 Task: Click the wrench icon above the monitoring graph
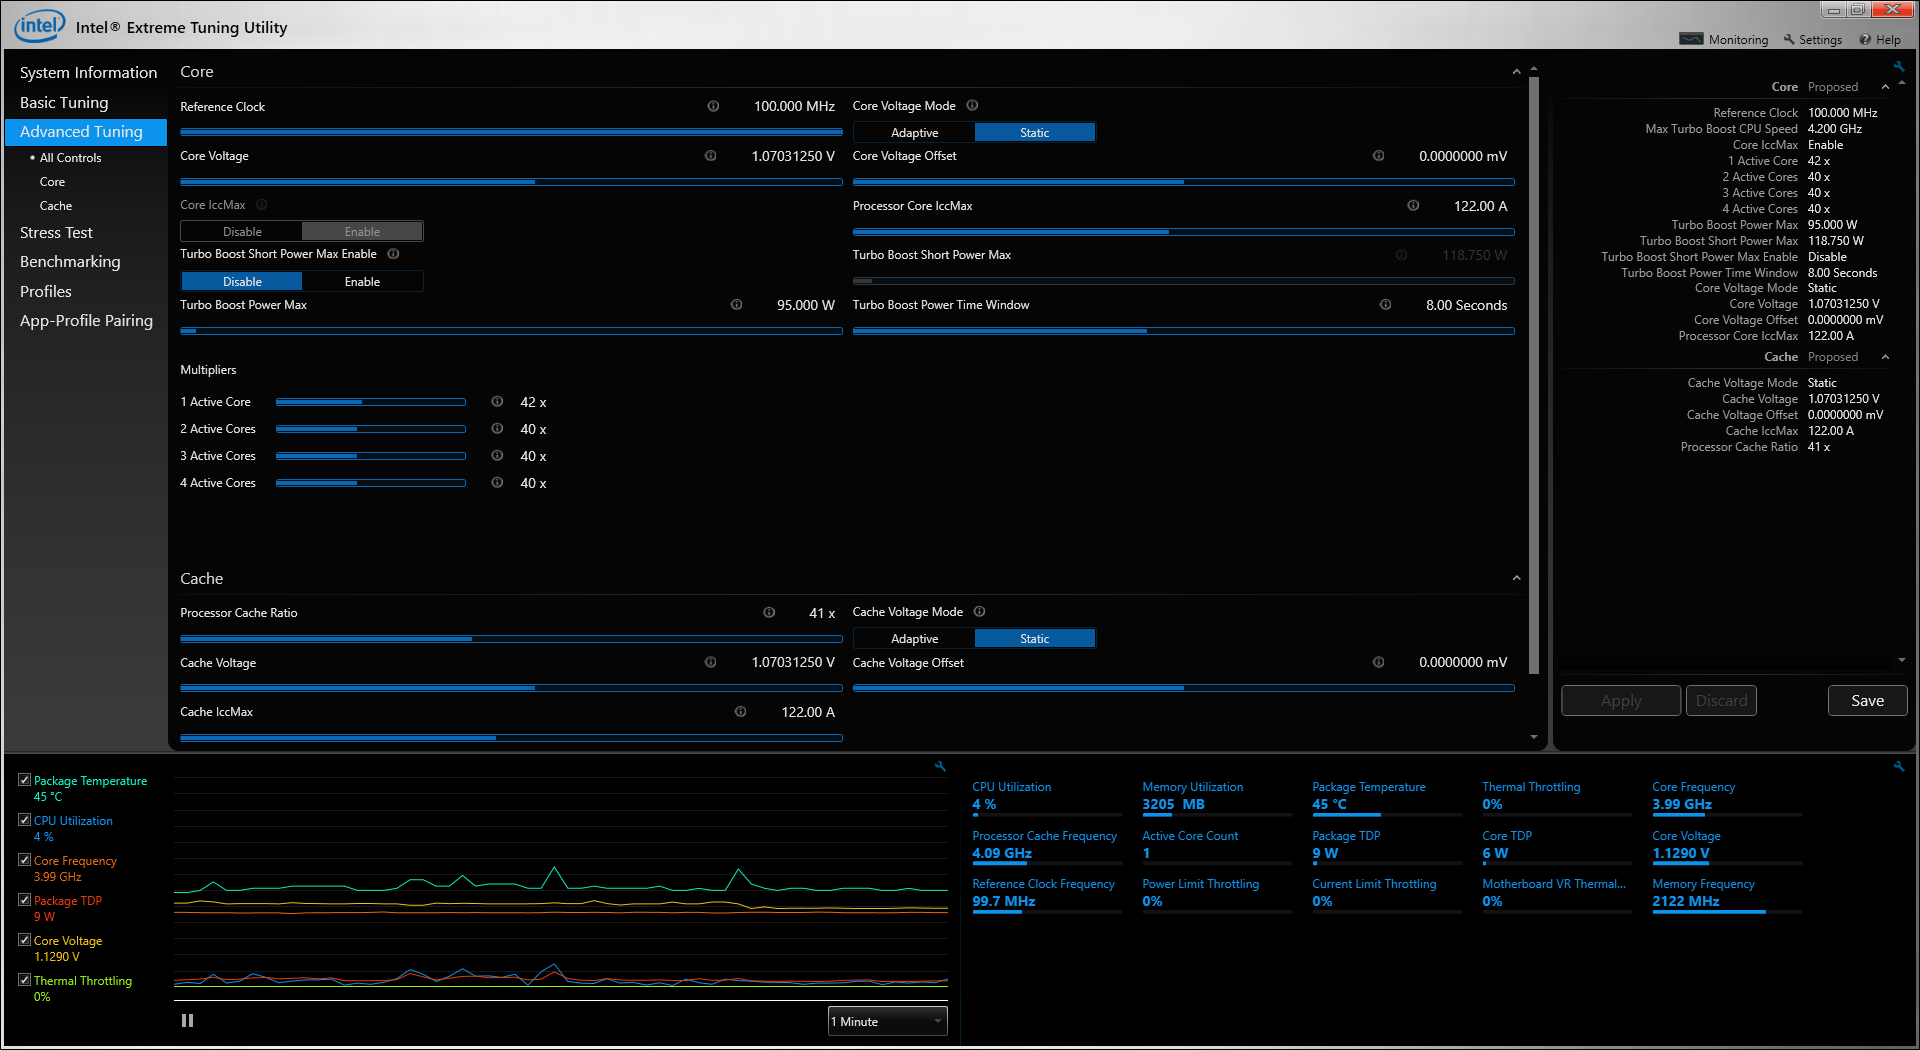pos(940,766)
